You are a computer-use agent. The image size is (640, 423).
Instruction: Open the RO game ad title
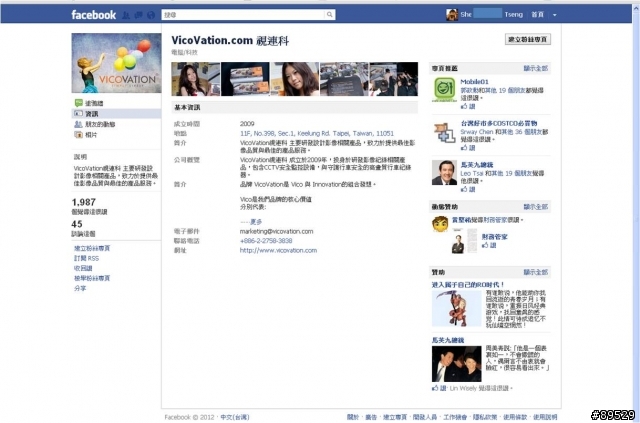pos(468,285)
